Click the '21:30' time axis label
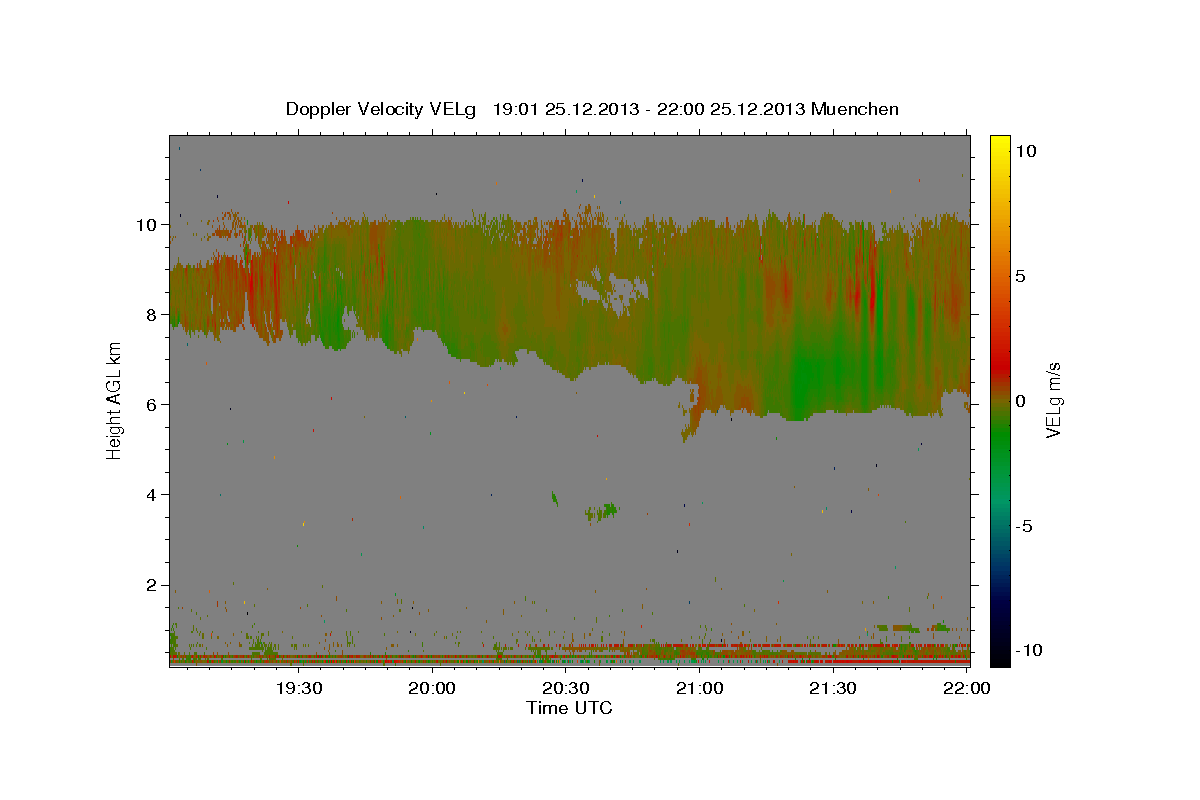The width and height of the screenshot is (1200, 800). pyautogui.click(x=833, y=687)
